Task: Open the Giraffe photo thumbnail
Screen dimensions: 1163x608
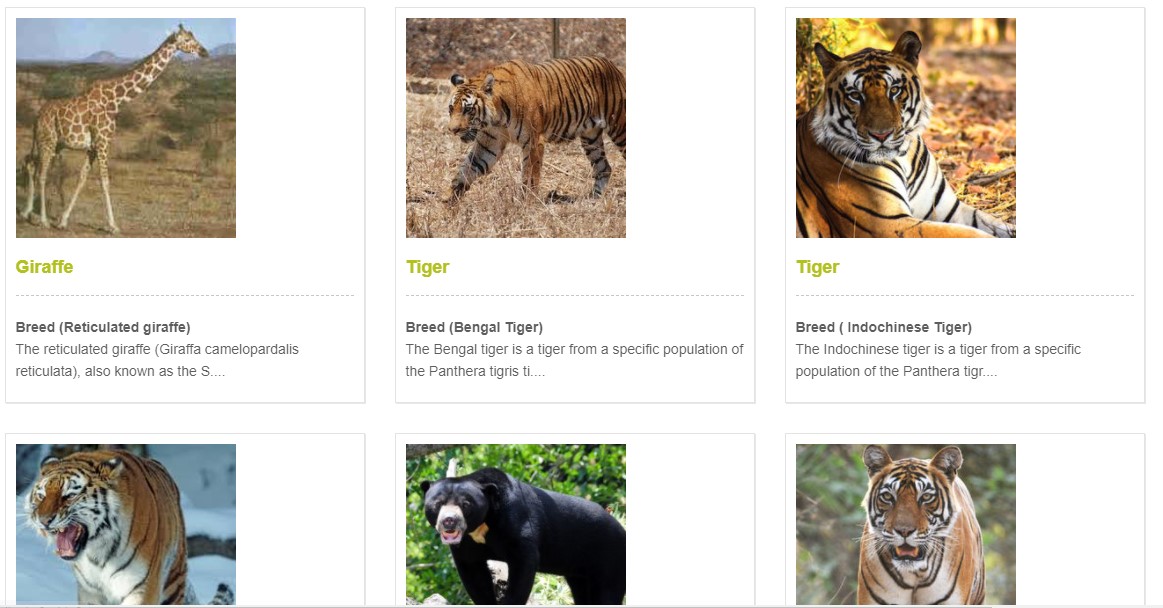Action: coord(126,127)
